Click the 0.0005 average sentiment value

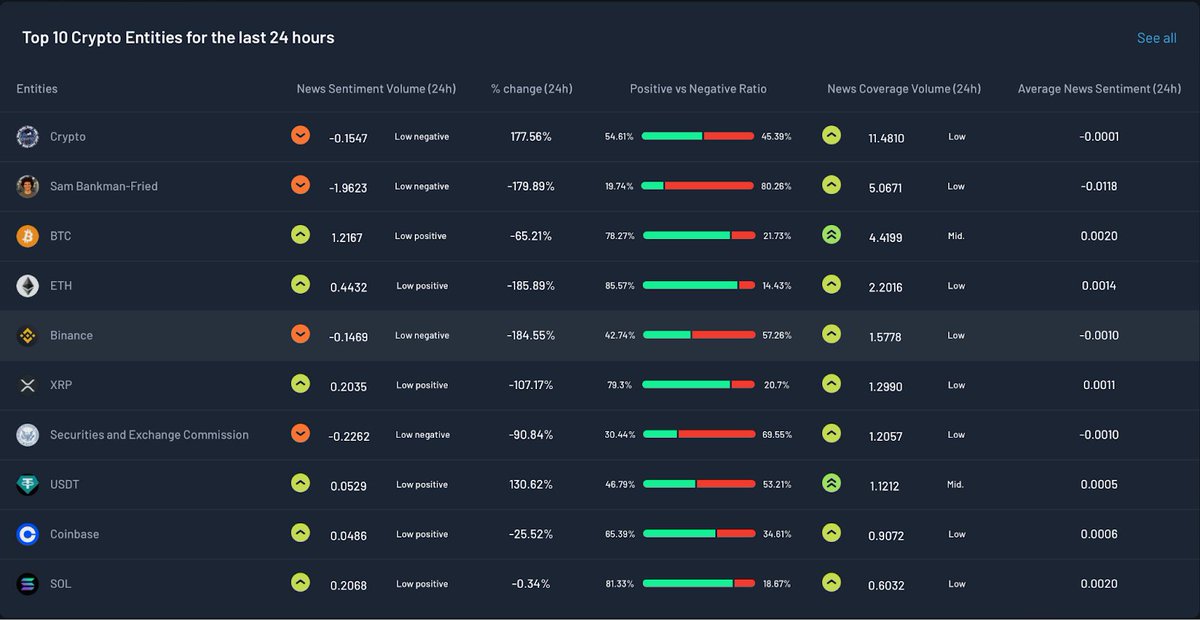(x=1099, y=484)
